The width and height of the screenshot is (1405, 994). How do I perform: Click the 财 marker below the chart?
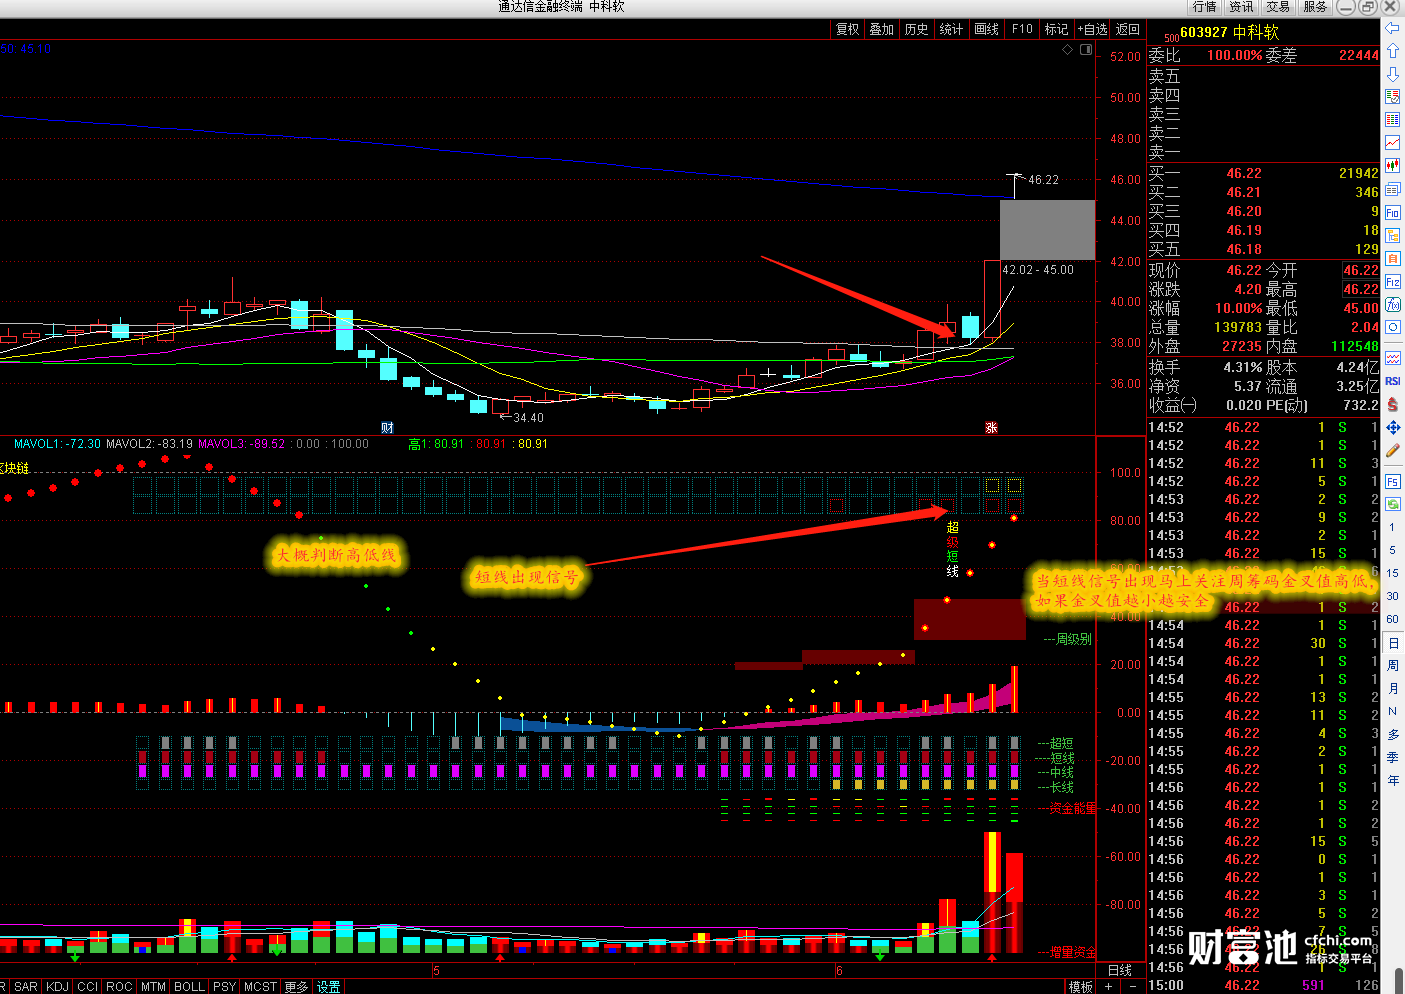387,428
